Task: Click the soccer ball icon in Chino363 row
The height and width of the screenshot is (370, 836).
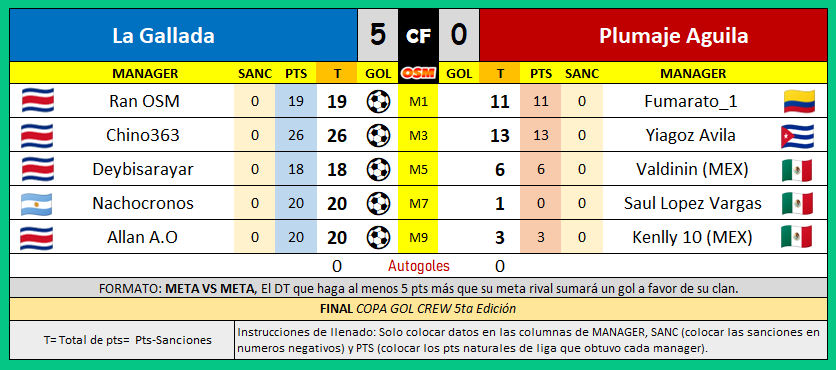Action: (378, 135)
